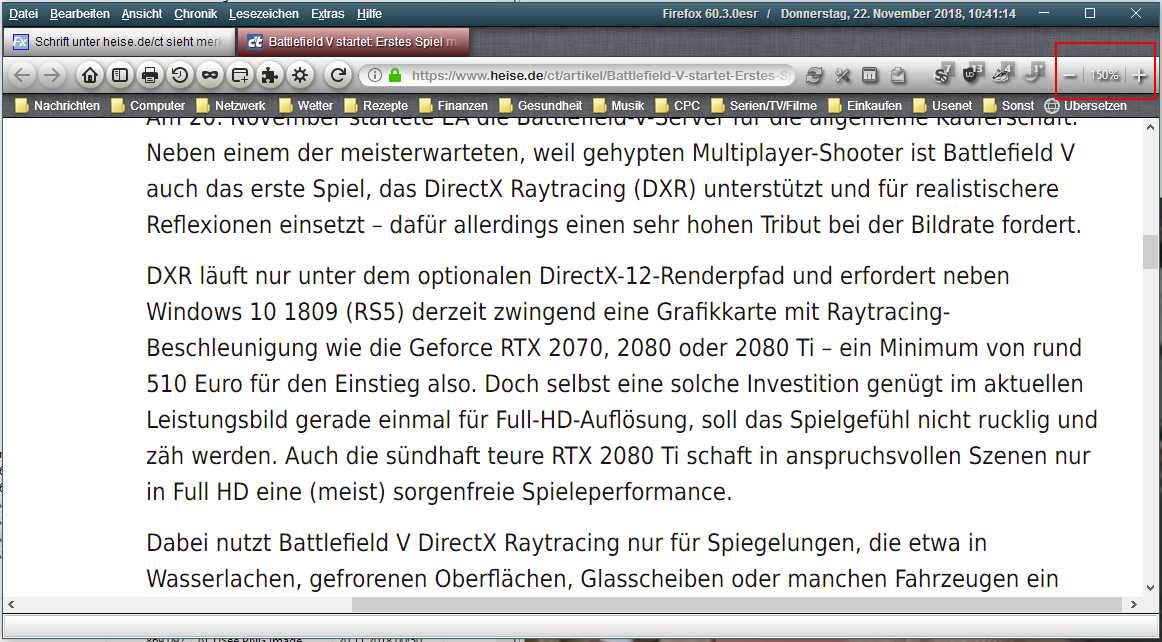Print the page with the printer icon
Image resolution: width=1162 pixels, height=642 pixels.
[x=150, y=75]
